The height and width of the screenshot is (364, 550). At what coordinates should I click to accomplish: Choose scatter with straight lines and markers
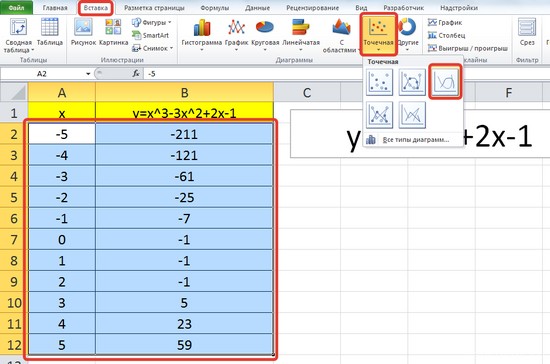click(379, 115)
